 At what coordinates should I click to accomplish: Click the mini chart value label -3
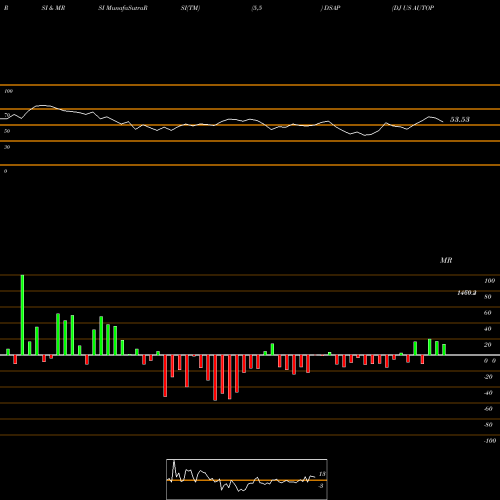click(x=321, y=486)
